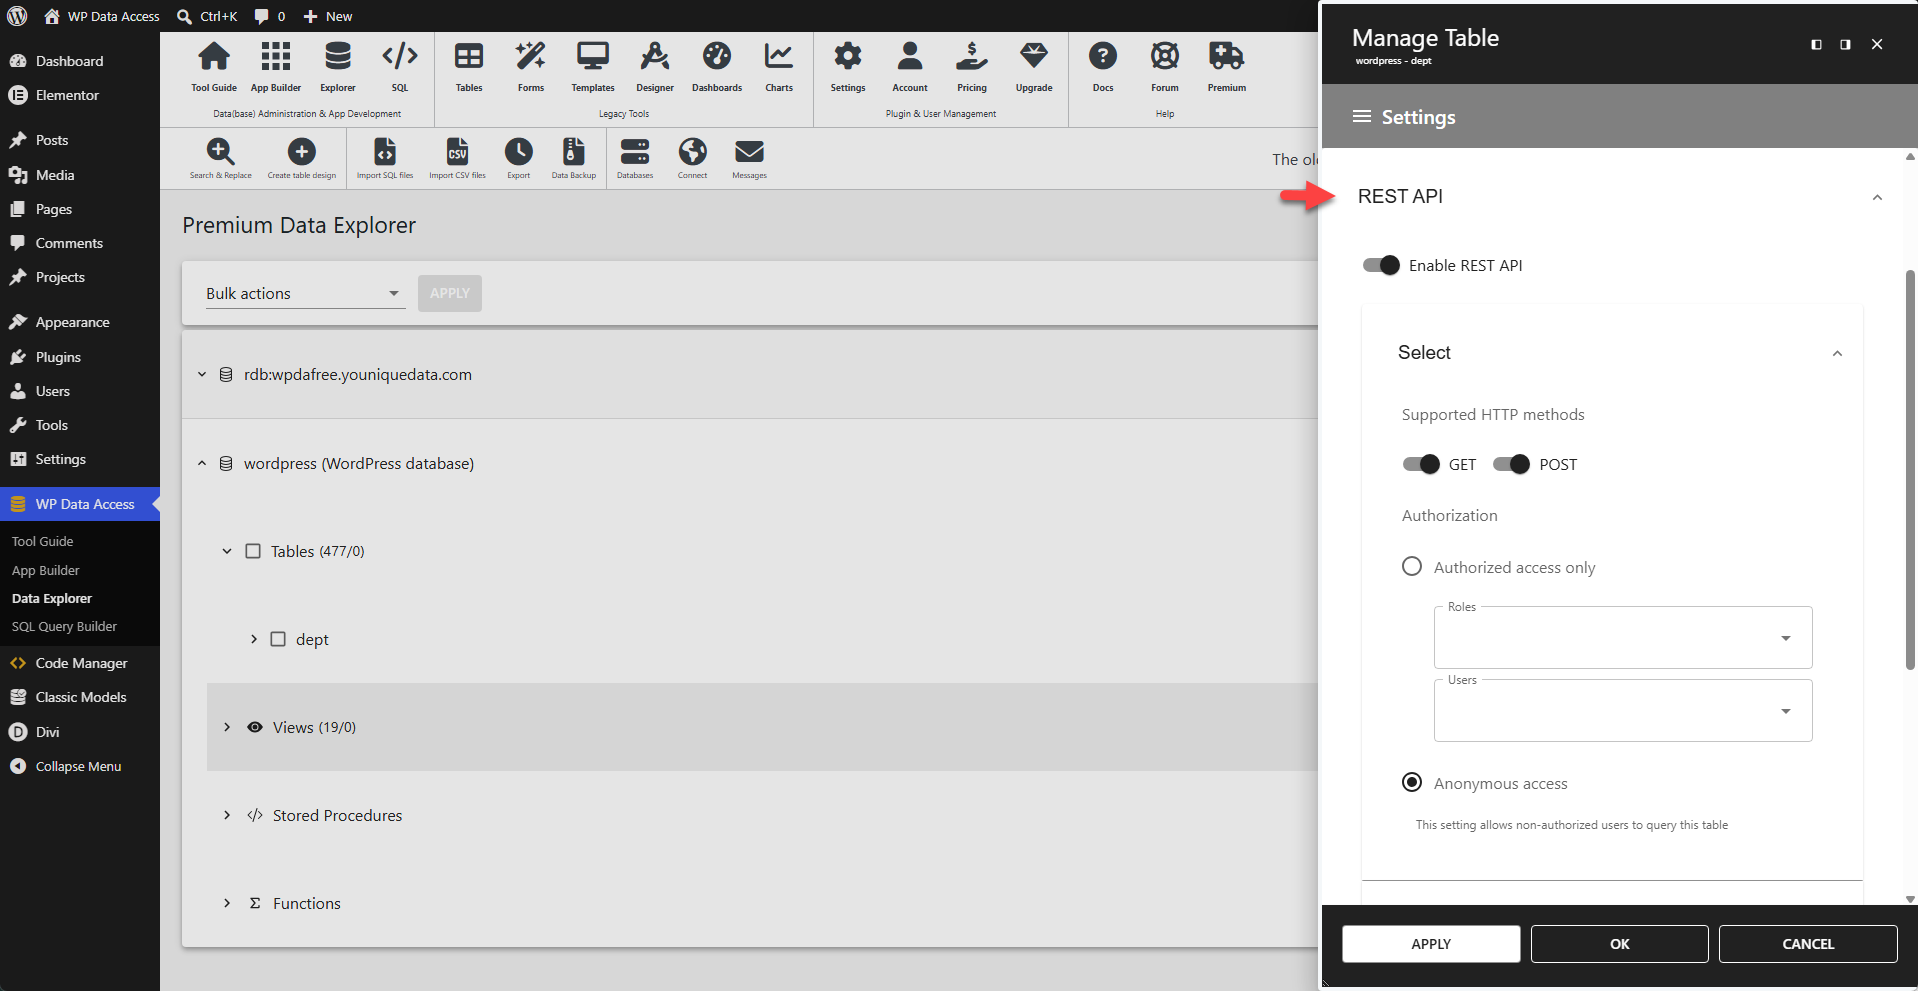Viewport: 1918px width, 991px height.
Task: Open the Data Backup icon
Action: (574, 158)
